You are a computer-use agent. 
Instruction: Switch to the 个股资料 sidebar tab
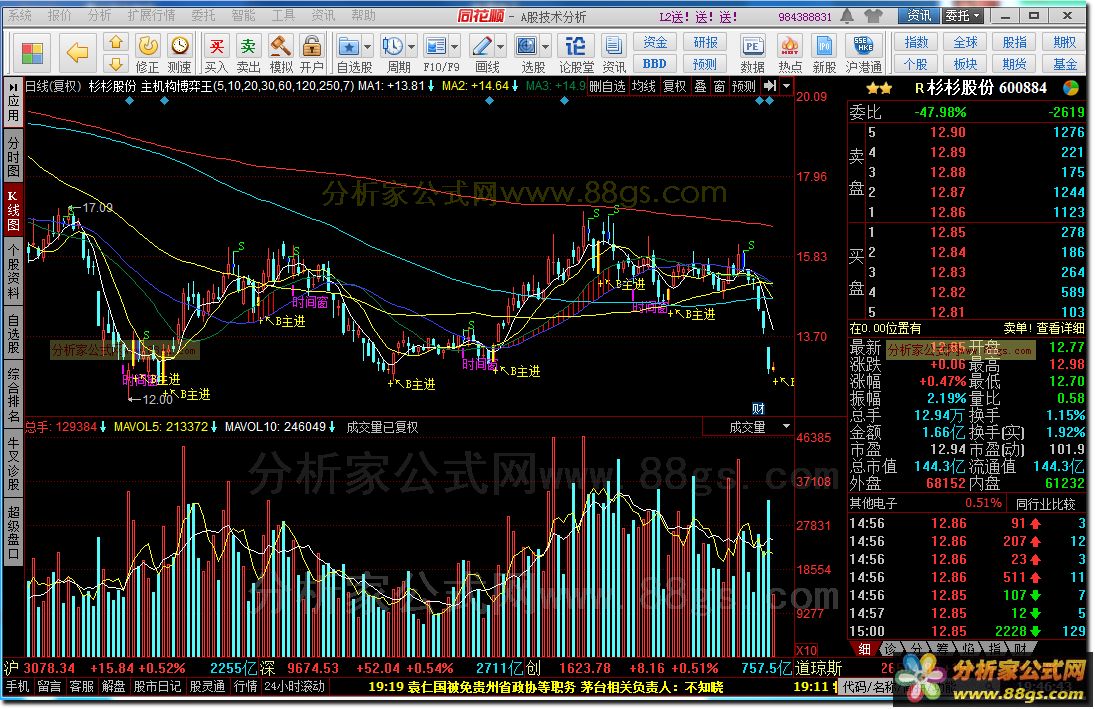(13, 271)
